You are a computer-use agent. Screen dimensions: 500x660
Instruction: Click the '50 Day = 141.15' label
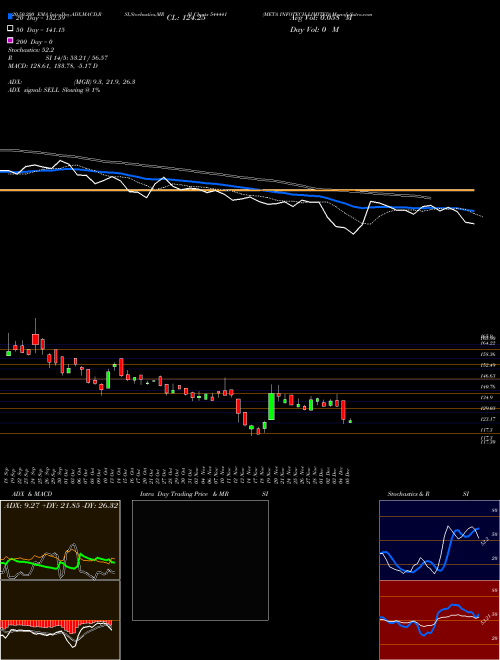pyautogui.click(x=40, y=30)
